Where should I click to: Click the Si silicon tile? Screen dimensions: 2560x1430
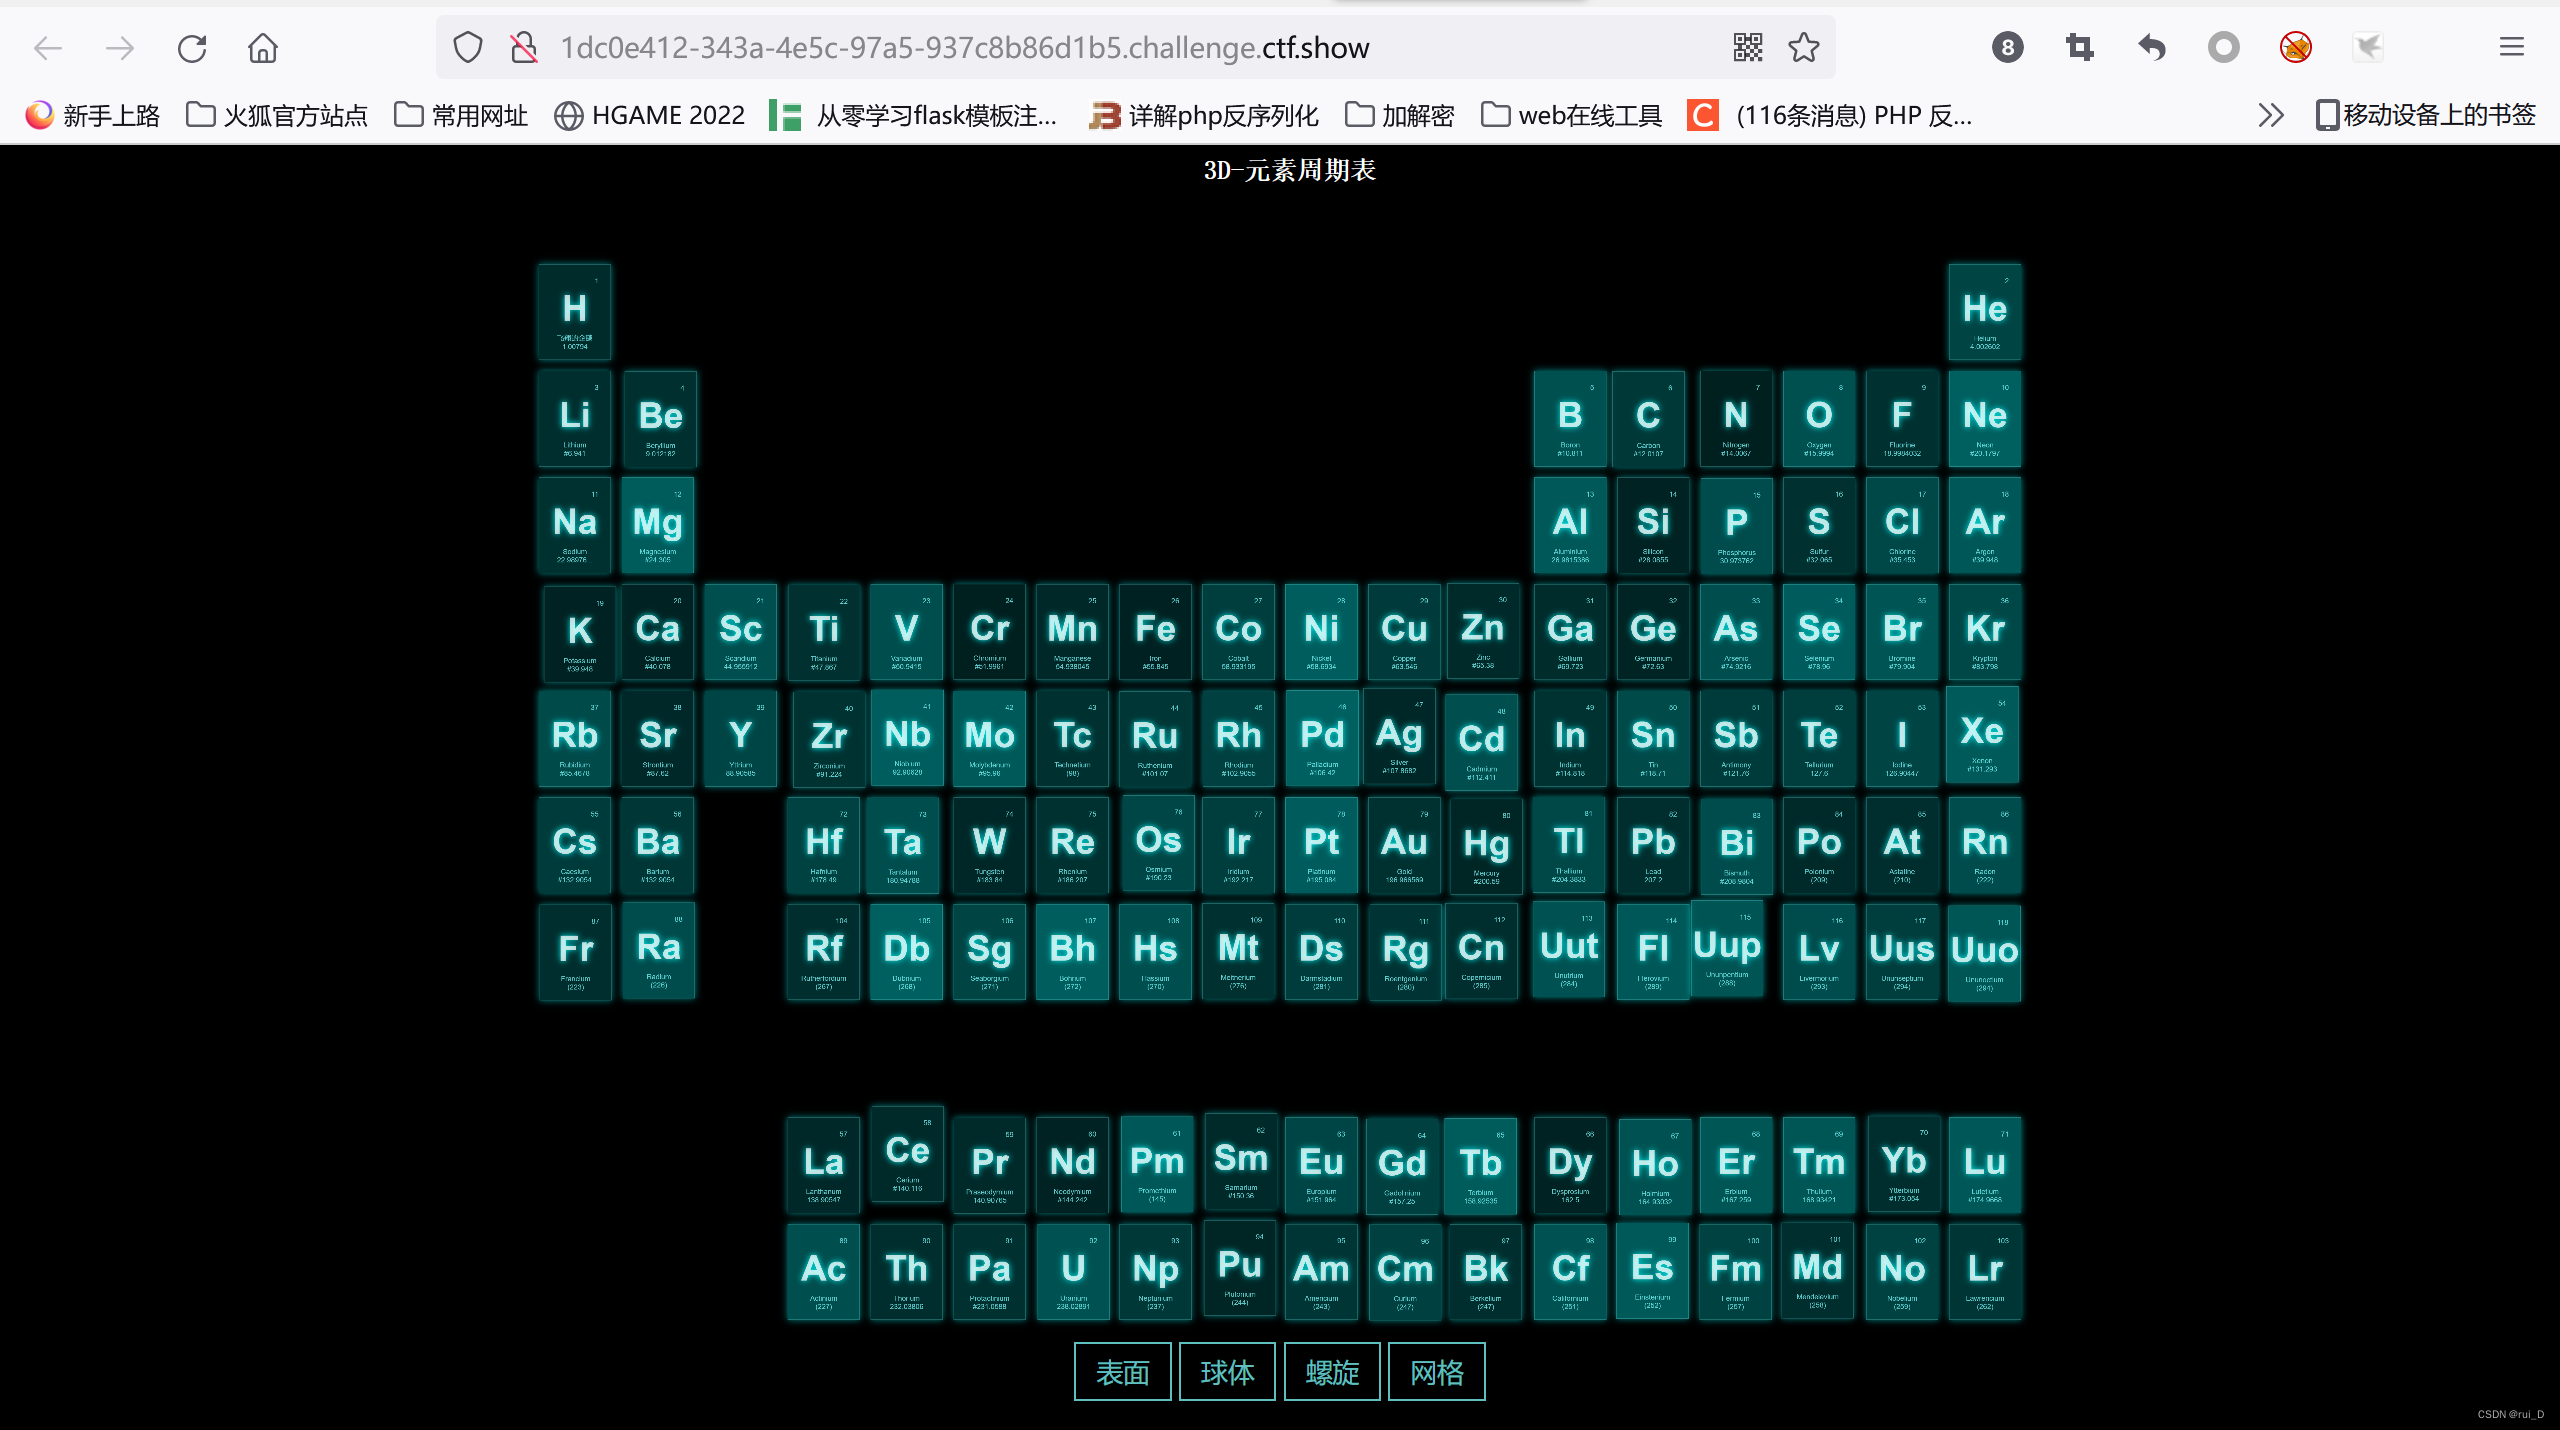(x=1653, y=525)
